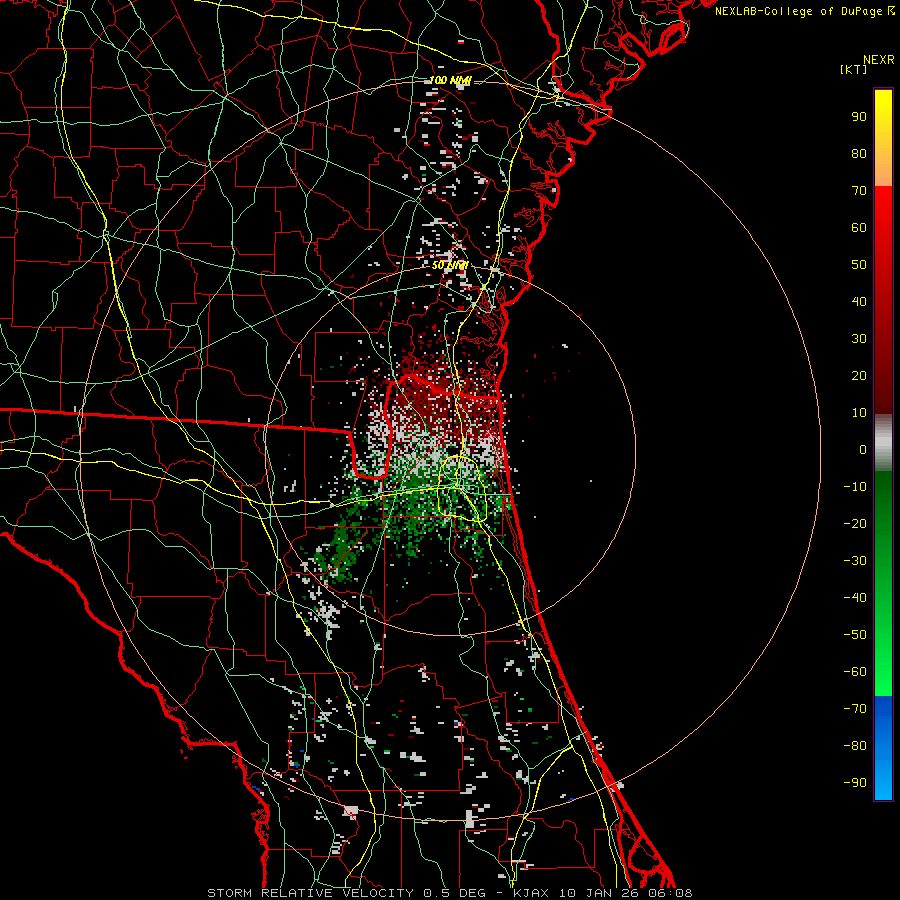The image size is (900, 900).
Task: Click the -10 scale label
Action: (855, 487)
